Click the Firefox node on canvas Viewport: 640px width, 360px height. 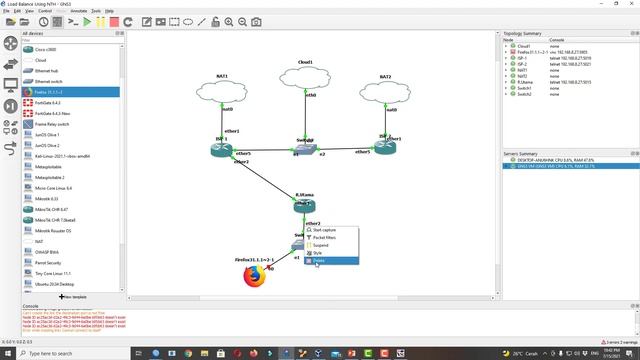tap(254, 276)
